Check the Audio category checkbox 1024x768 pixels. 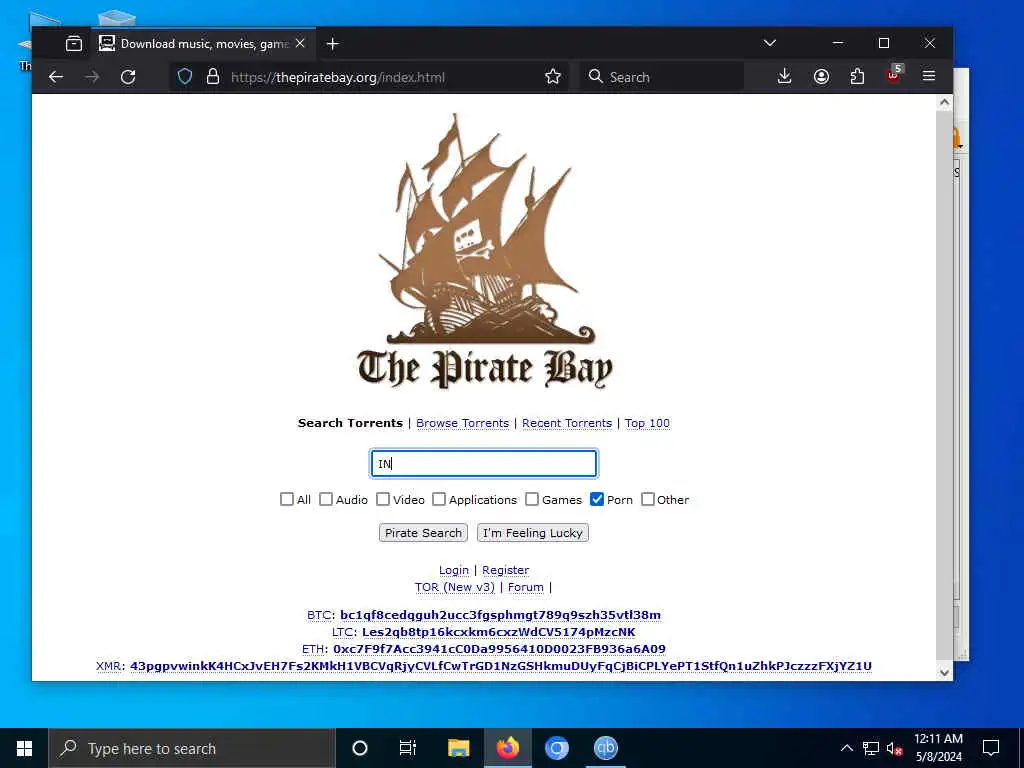(x=326, y=500)
